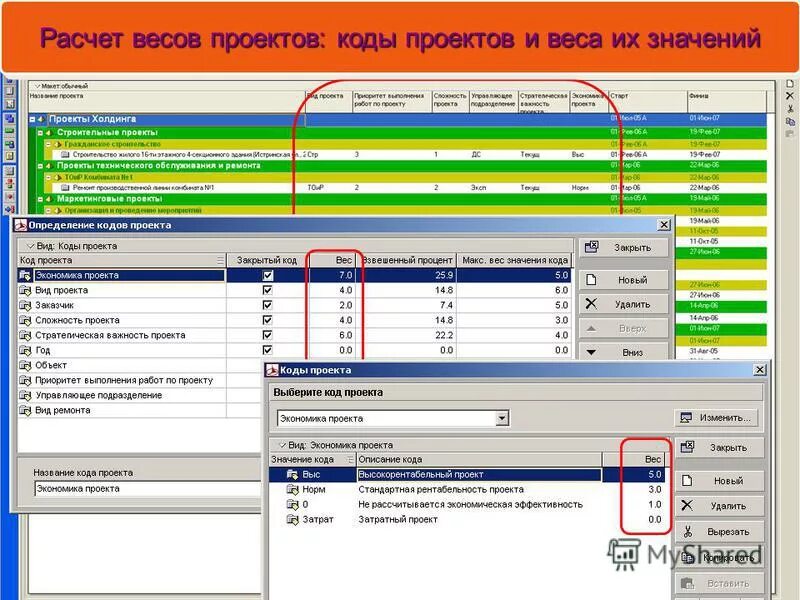Click the Вниз down-arrow icon
Image resolution: width=800 pixels, height=600 pixels.
coord(591,351)
